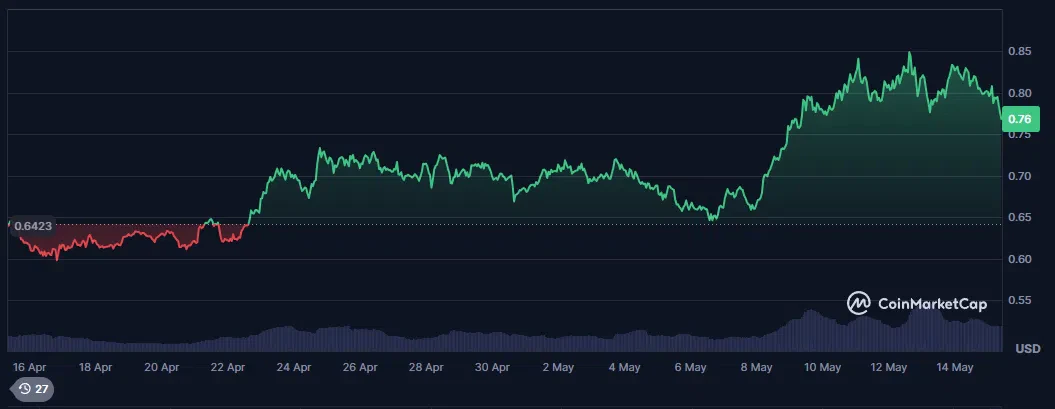
Task: Click the 0.55 price axis label
Action: point(1019,301)
